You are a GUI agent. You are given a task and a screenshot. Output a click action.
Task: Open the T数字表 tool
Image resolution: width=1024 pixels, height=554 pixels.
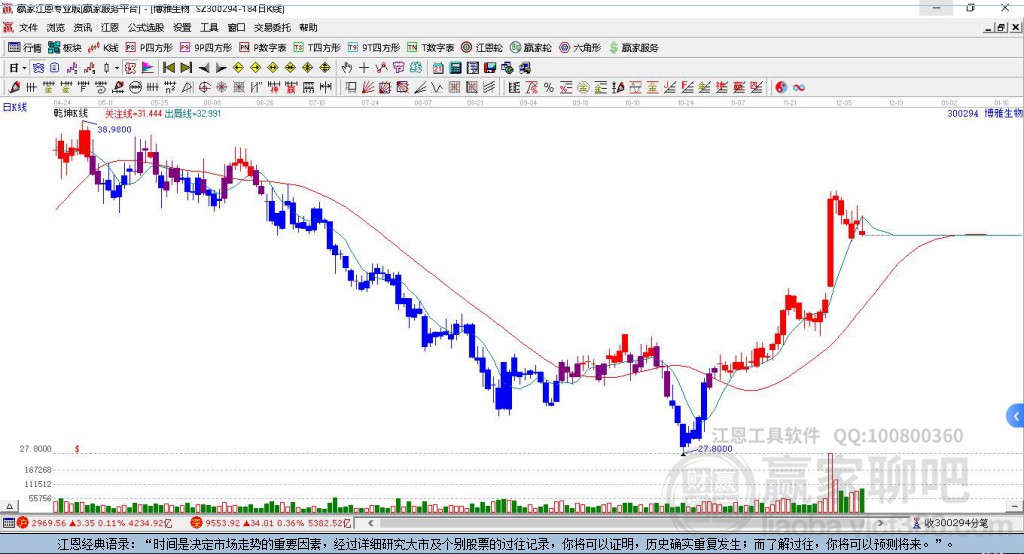pyautogui.click(x=430, y=48)
